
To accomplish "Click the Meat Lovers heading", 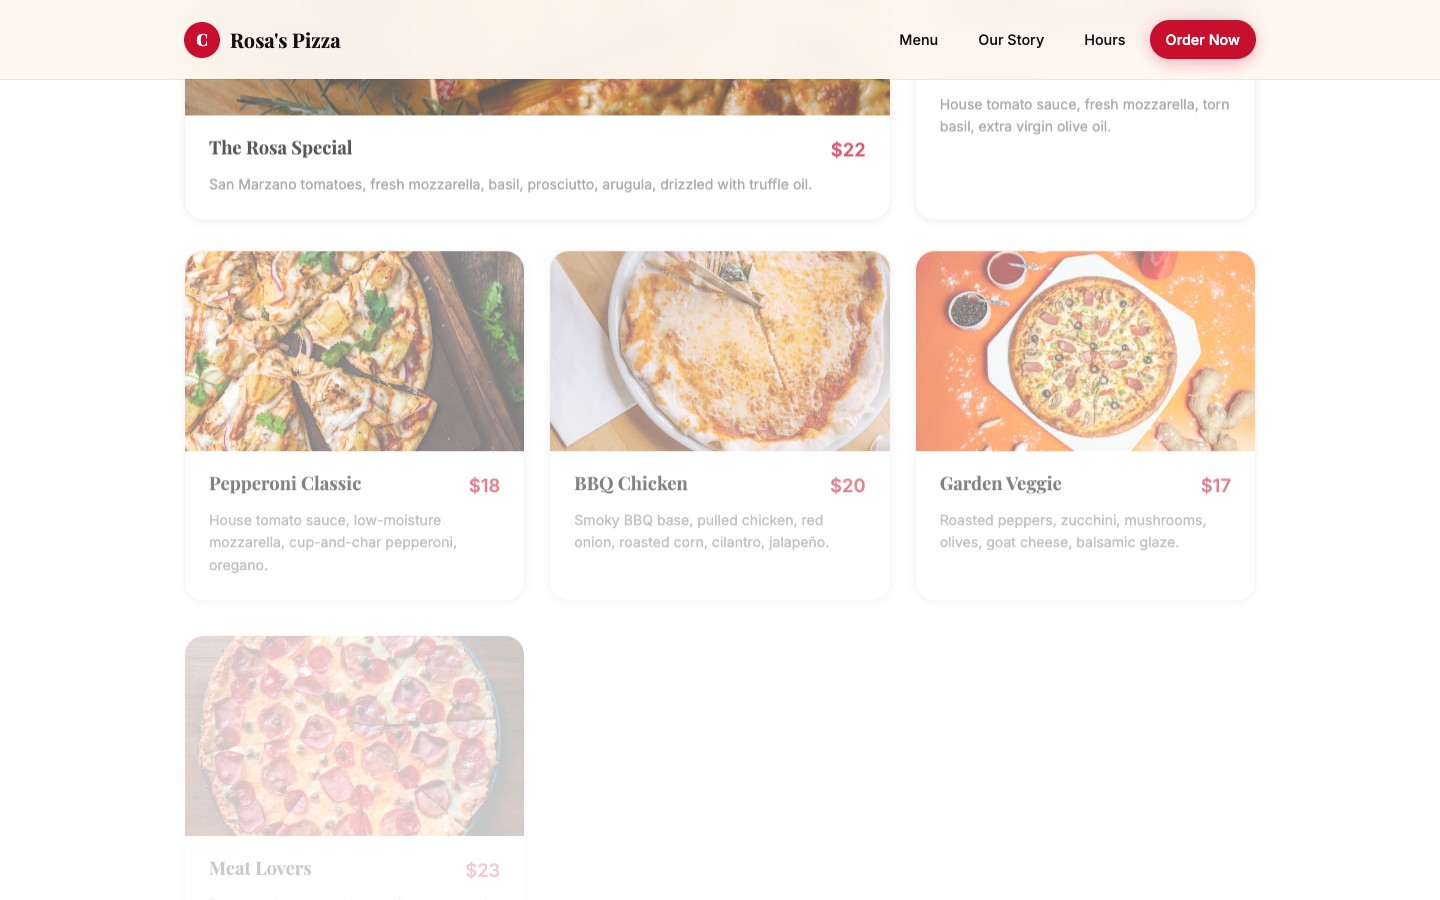I will pyautogui.click(x=260, y=869).
